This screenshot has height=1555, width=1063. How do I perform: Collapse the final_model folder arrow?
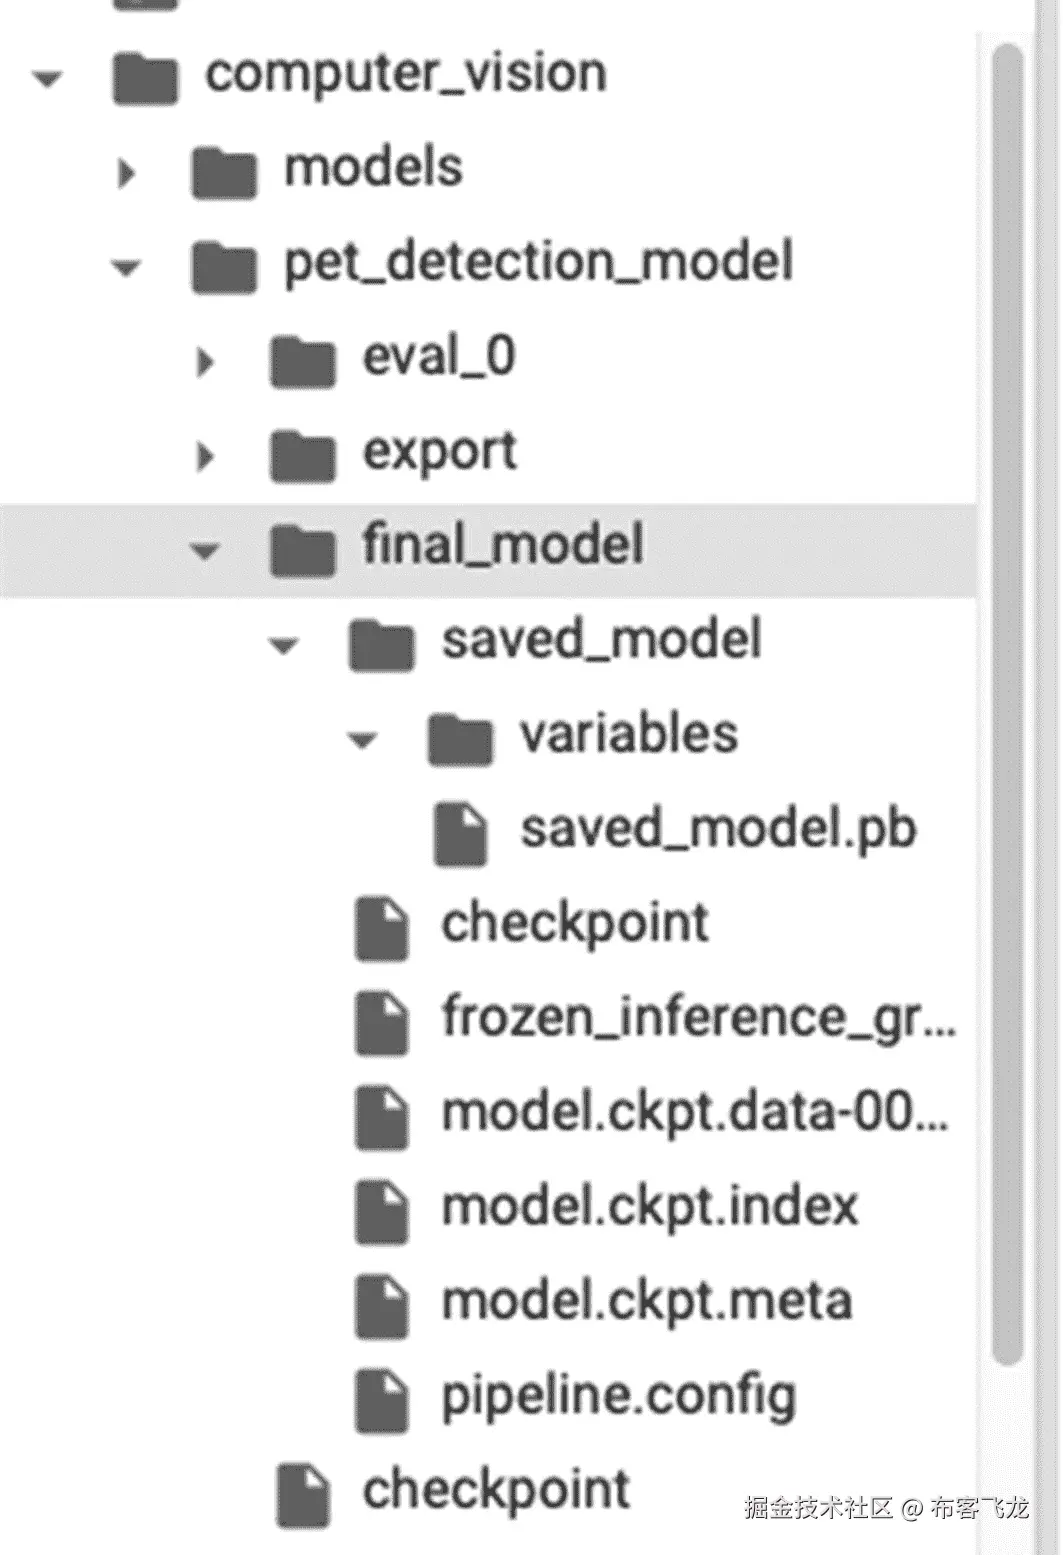[205, 551]
